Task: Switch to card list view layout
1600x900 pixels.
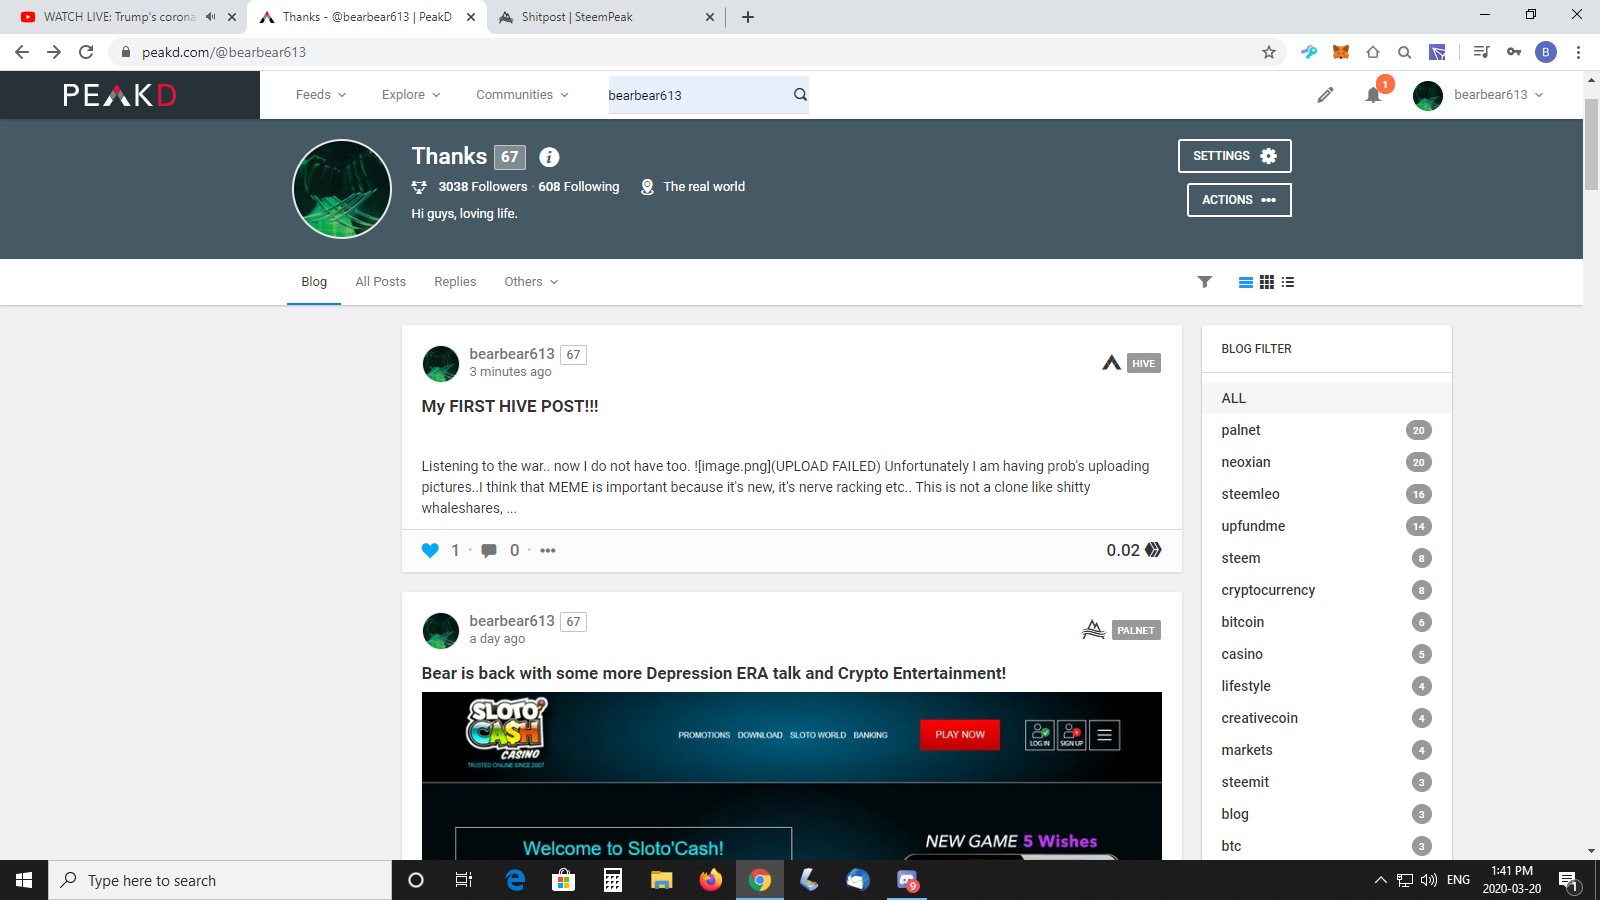Action: pyautogui.click(x=1245, y=282)
